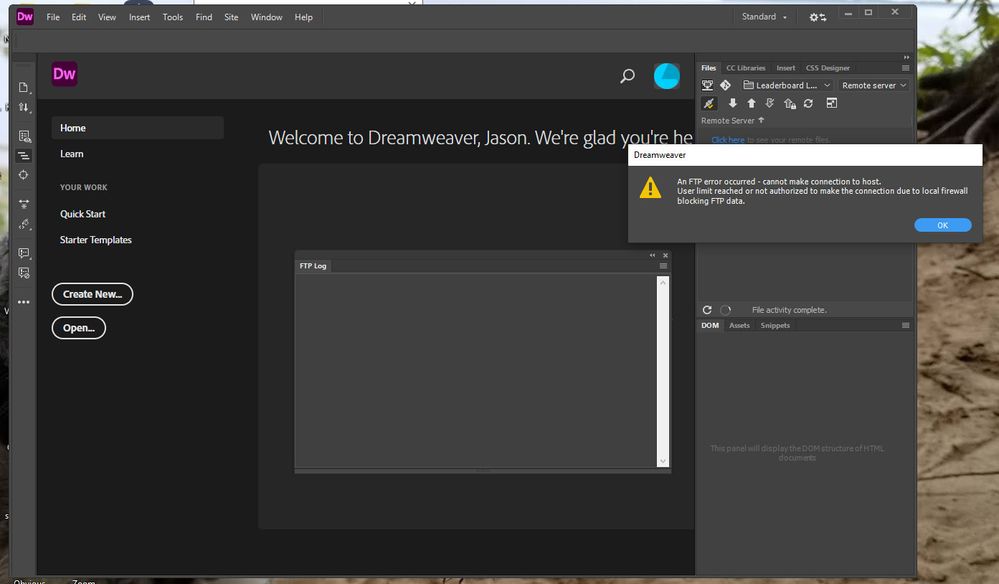Open Documents icon in left toolbar
This screenshot has width=999, height=584.
(x=24, y=87)
